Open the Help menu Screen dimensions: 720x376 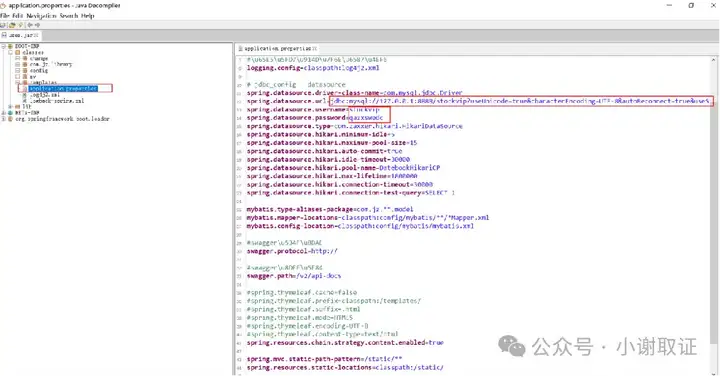(x=88, y=16)
